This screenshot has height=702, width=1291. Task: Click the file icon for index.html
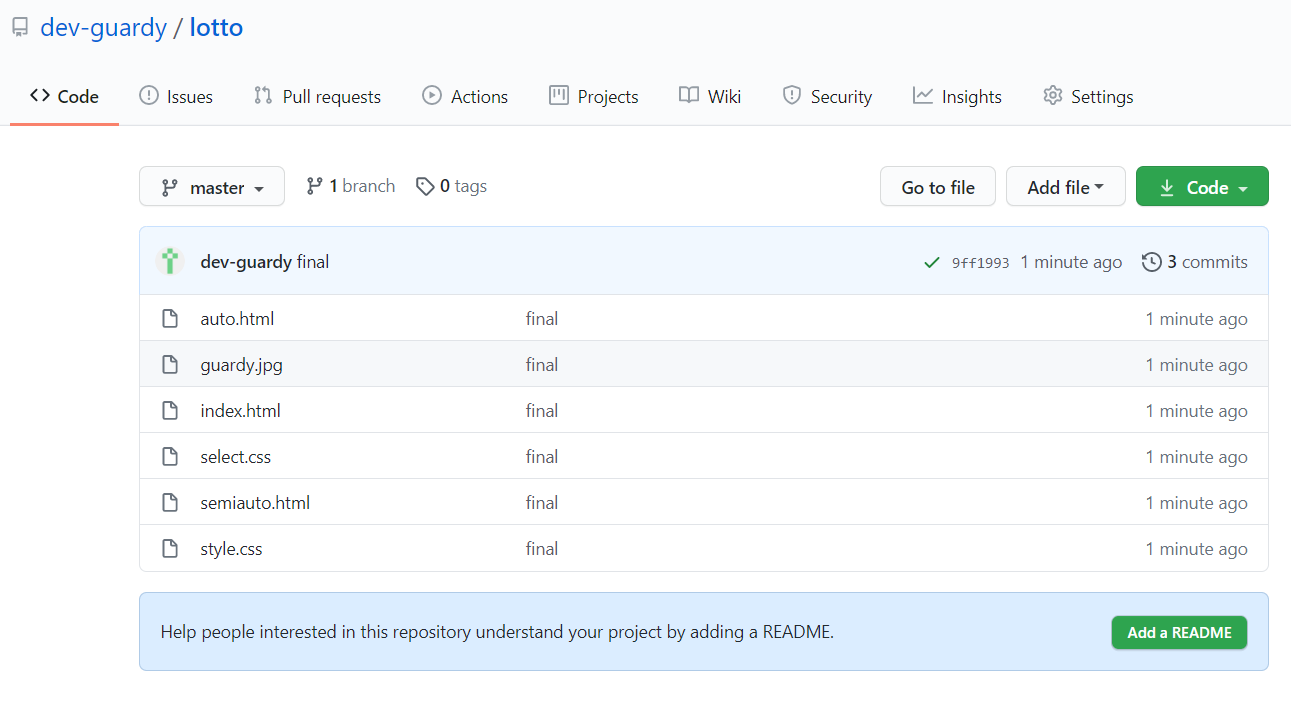point(170,411)
